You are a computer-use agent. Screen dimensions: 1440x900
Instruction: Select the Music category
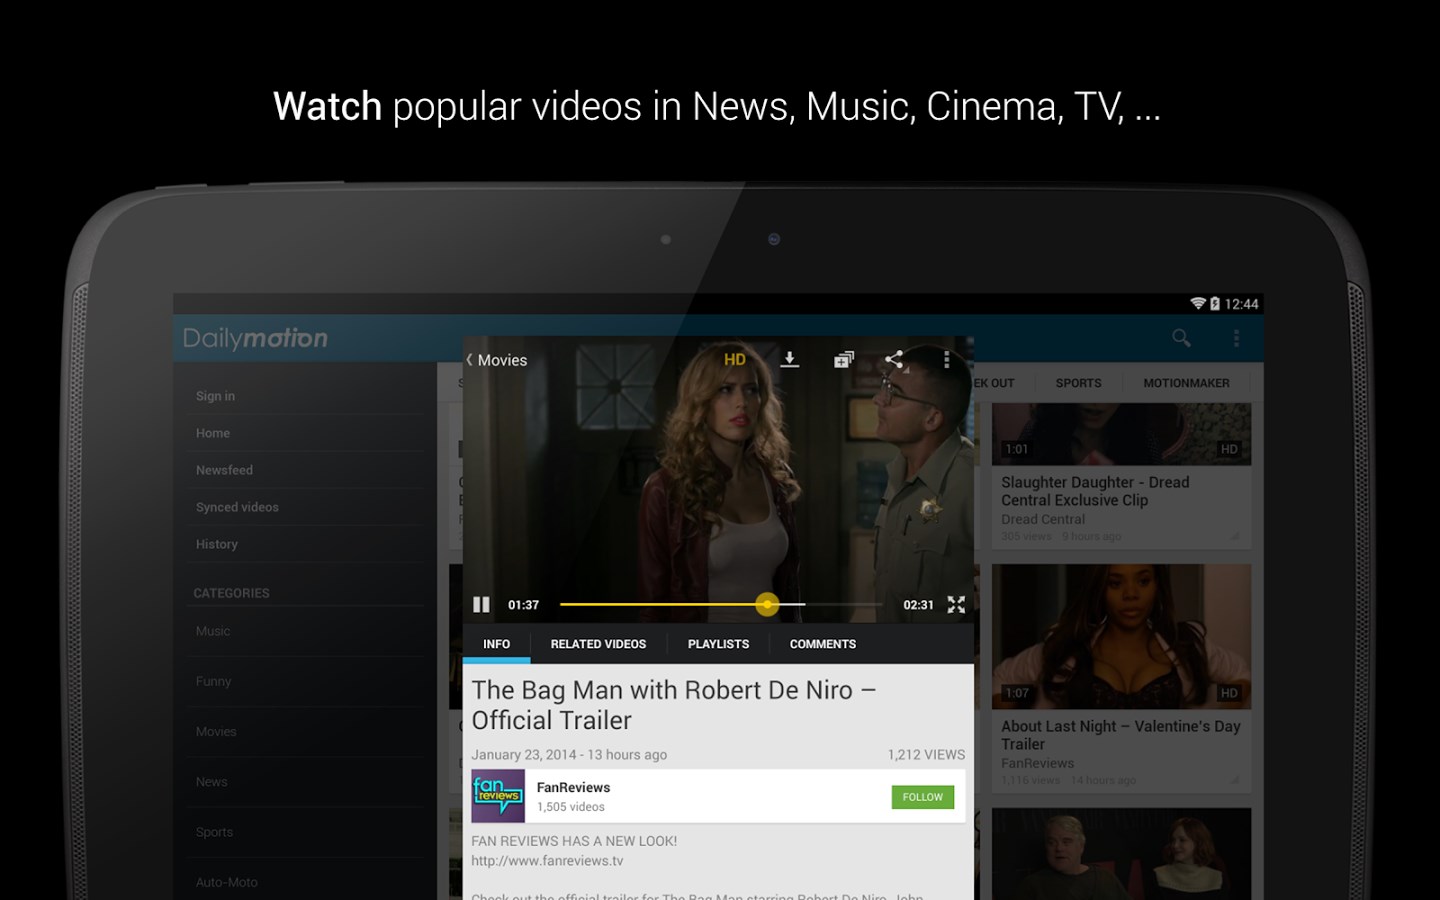coord(213,631)
